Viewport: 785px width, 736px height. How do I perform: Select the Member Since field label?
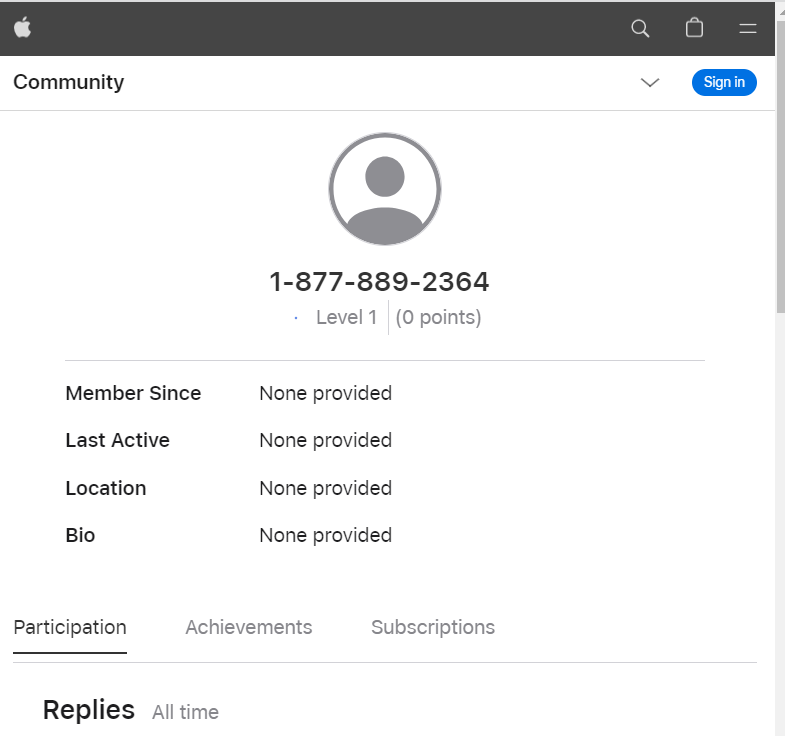coord(133,393)
